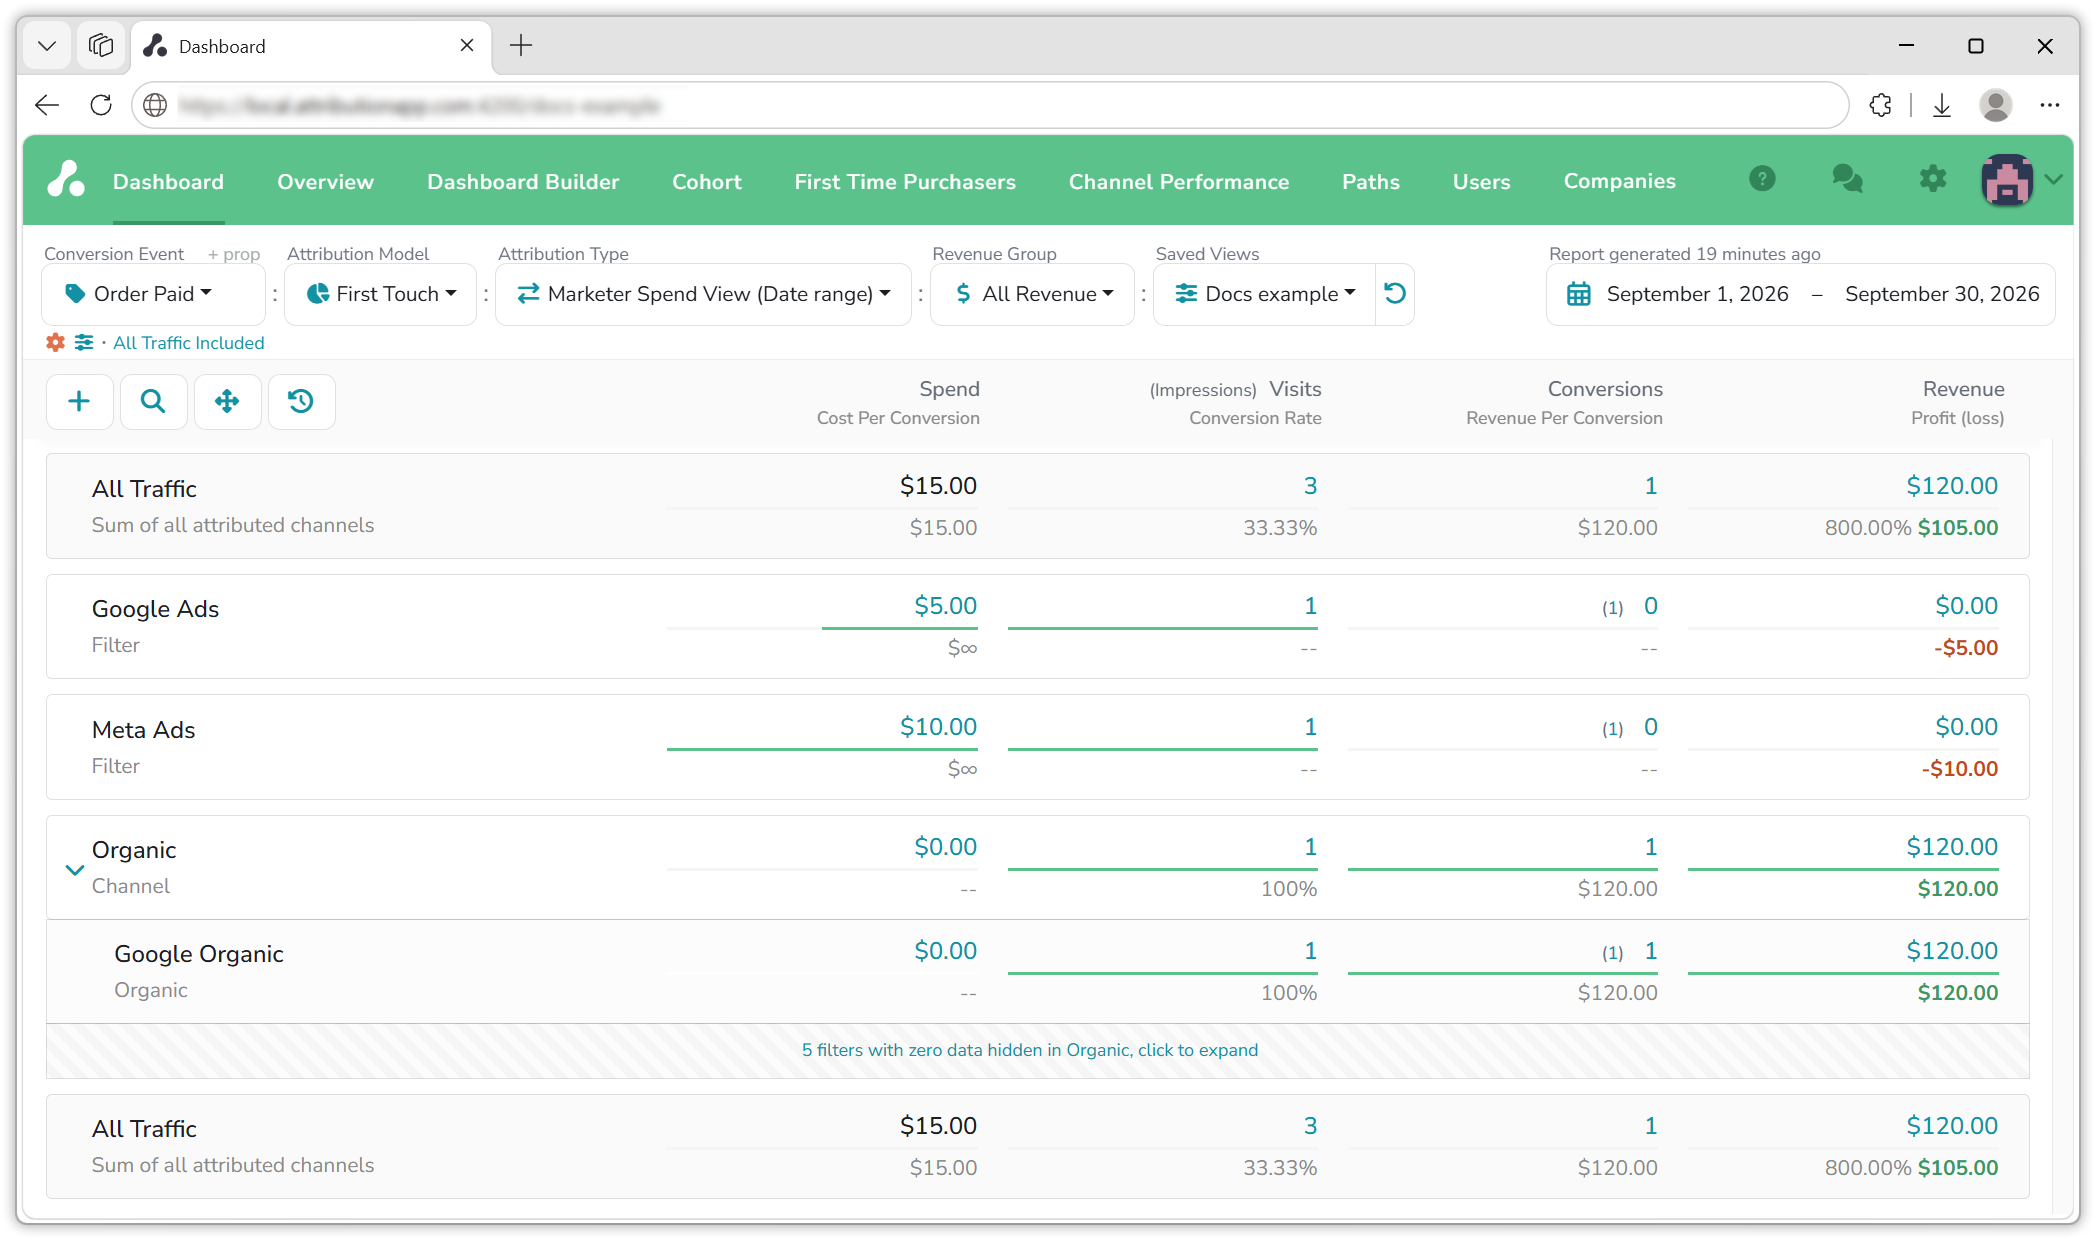Click the Organic row revenue $120.00
The image size is (2096, 1240).
(1952, 847)
